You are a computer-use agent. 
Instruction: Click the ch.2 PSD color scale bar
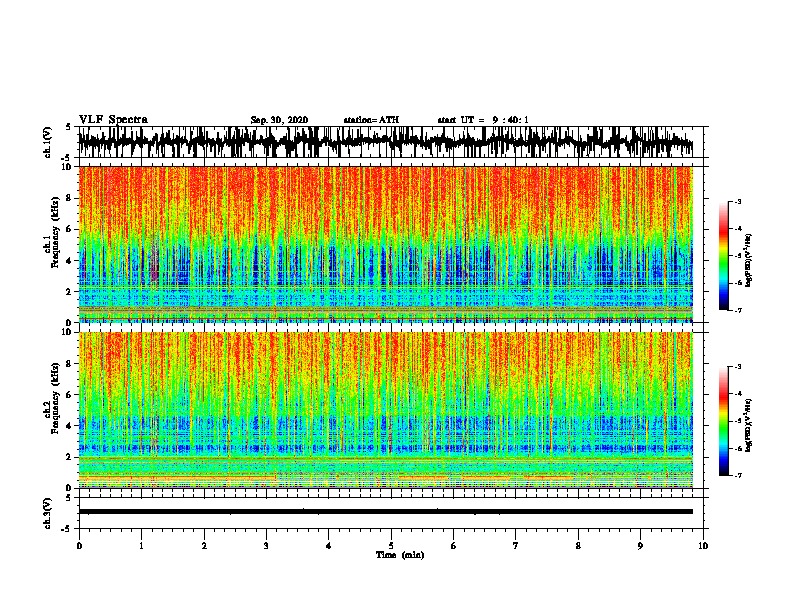(724, 421)
